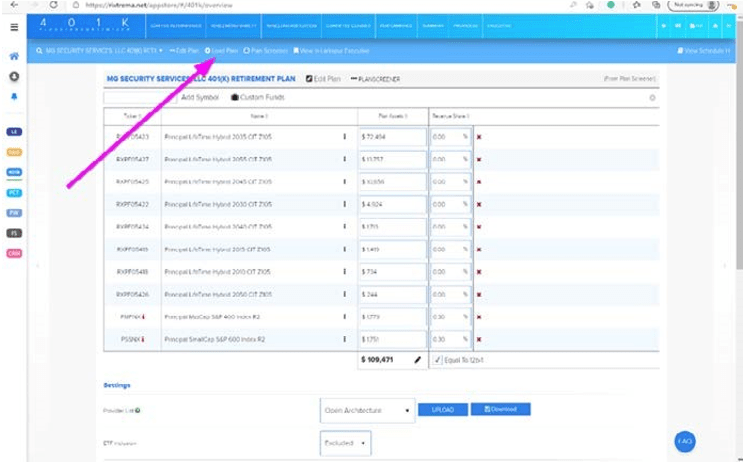Open the three-dot menu for Principal LifeTime Hybrid 2035
This screenshot has width=747, height=471.
click(x=344, y=136)
